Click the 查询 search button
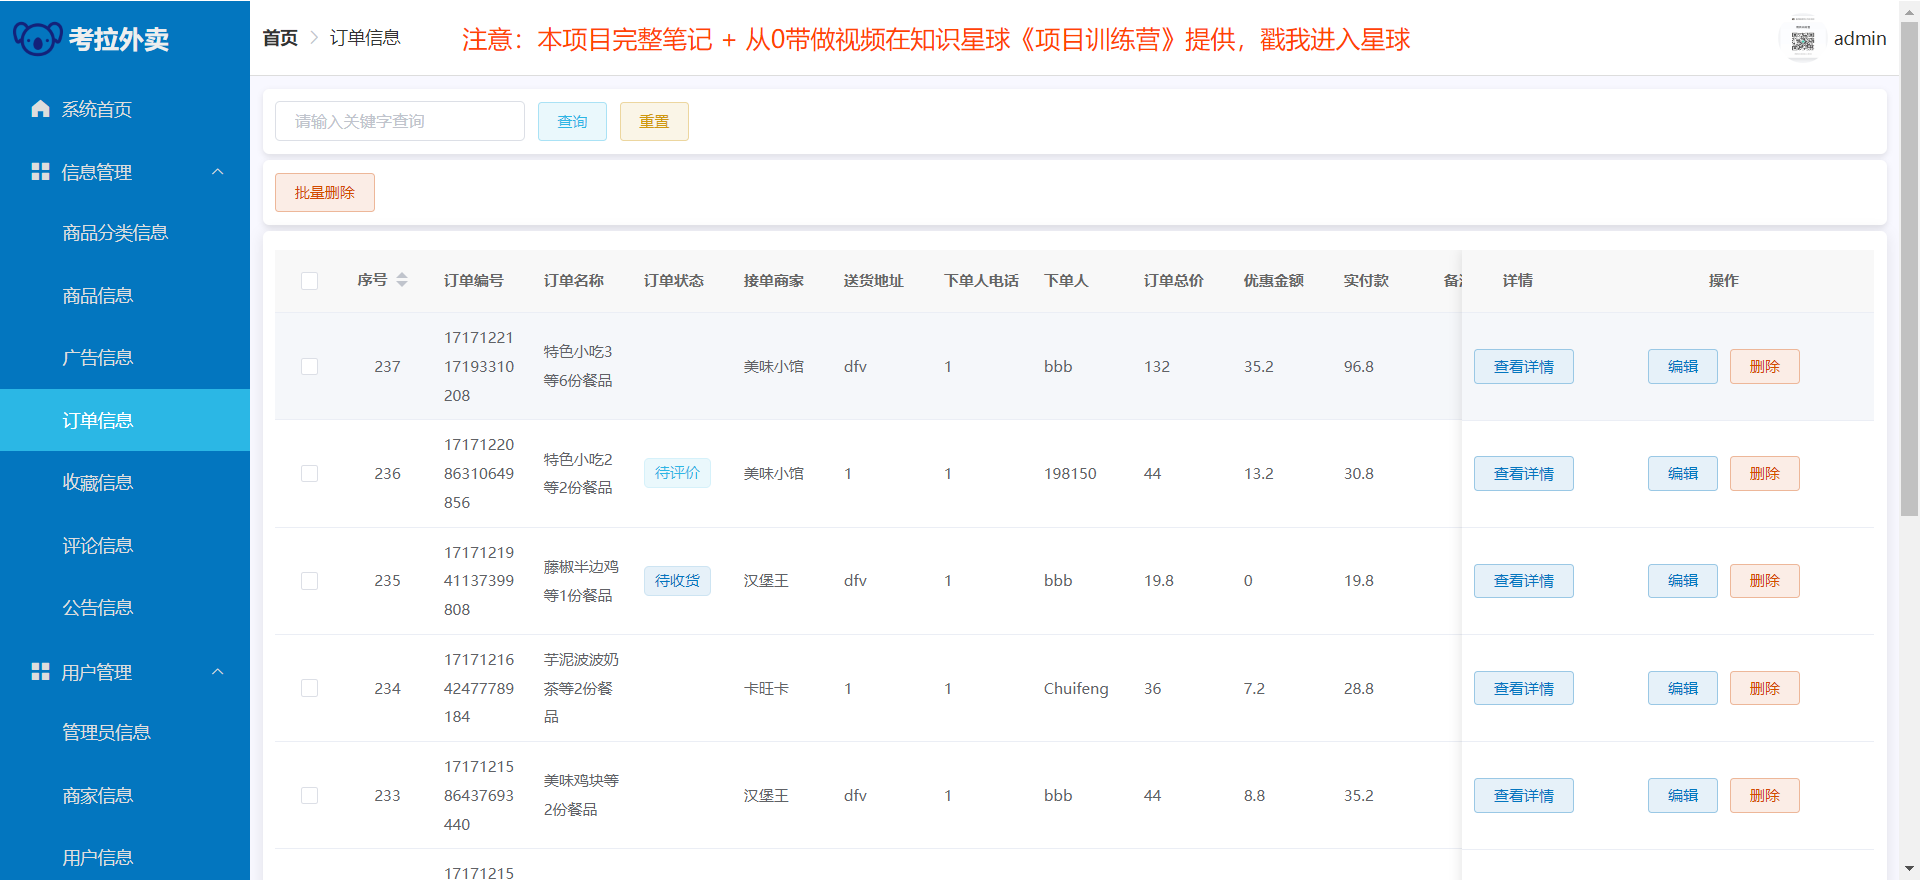 (x=572, y=121)
